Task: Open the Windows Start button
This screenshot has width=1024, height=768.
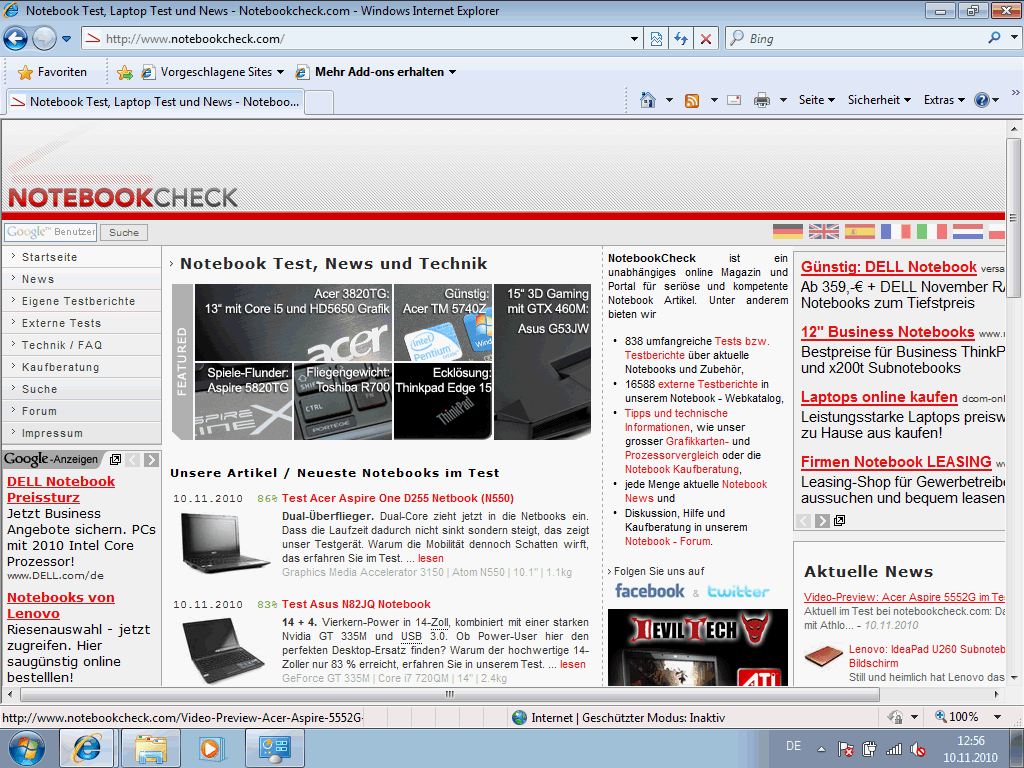Action: coord(27,748)
